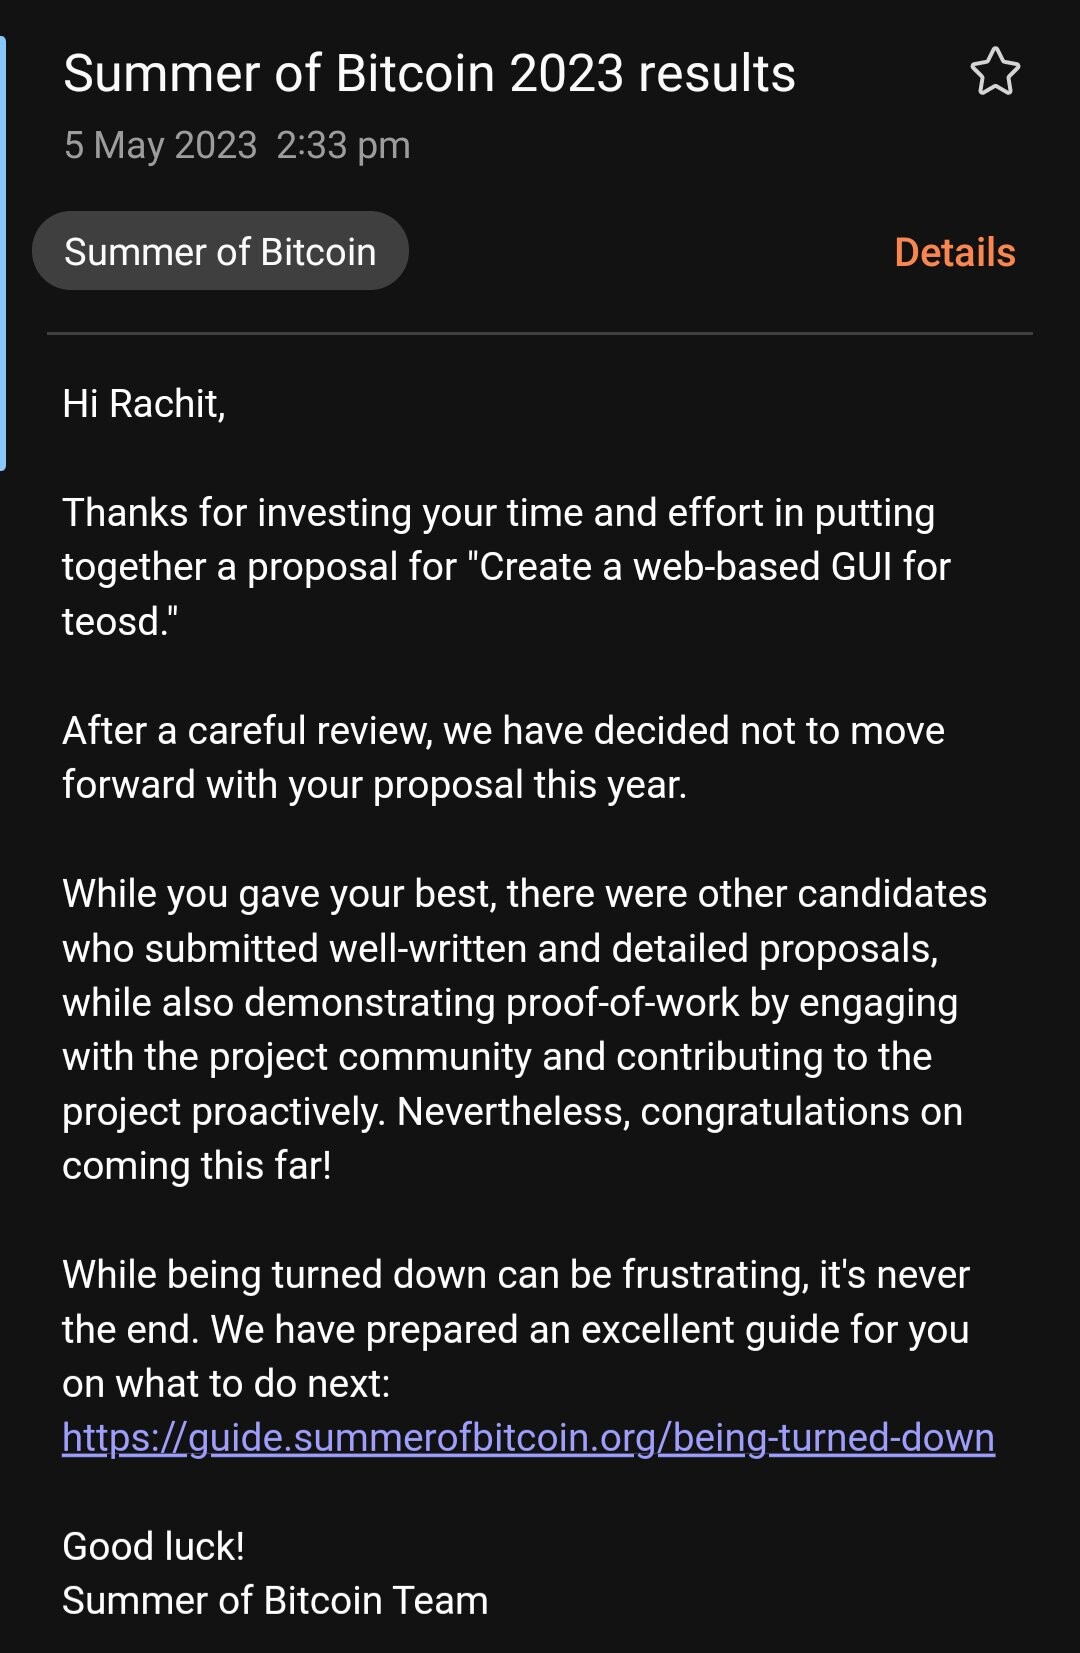Tap the phrase "proof-of-work" in the body
Screen dimensions: 1080x1653
click(622, 1003)
